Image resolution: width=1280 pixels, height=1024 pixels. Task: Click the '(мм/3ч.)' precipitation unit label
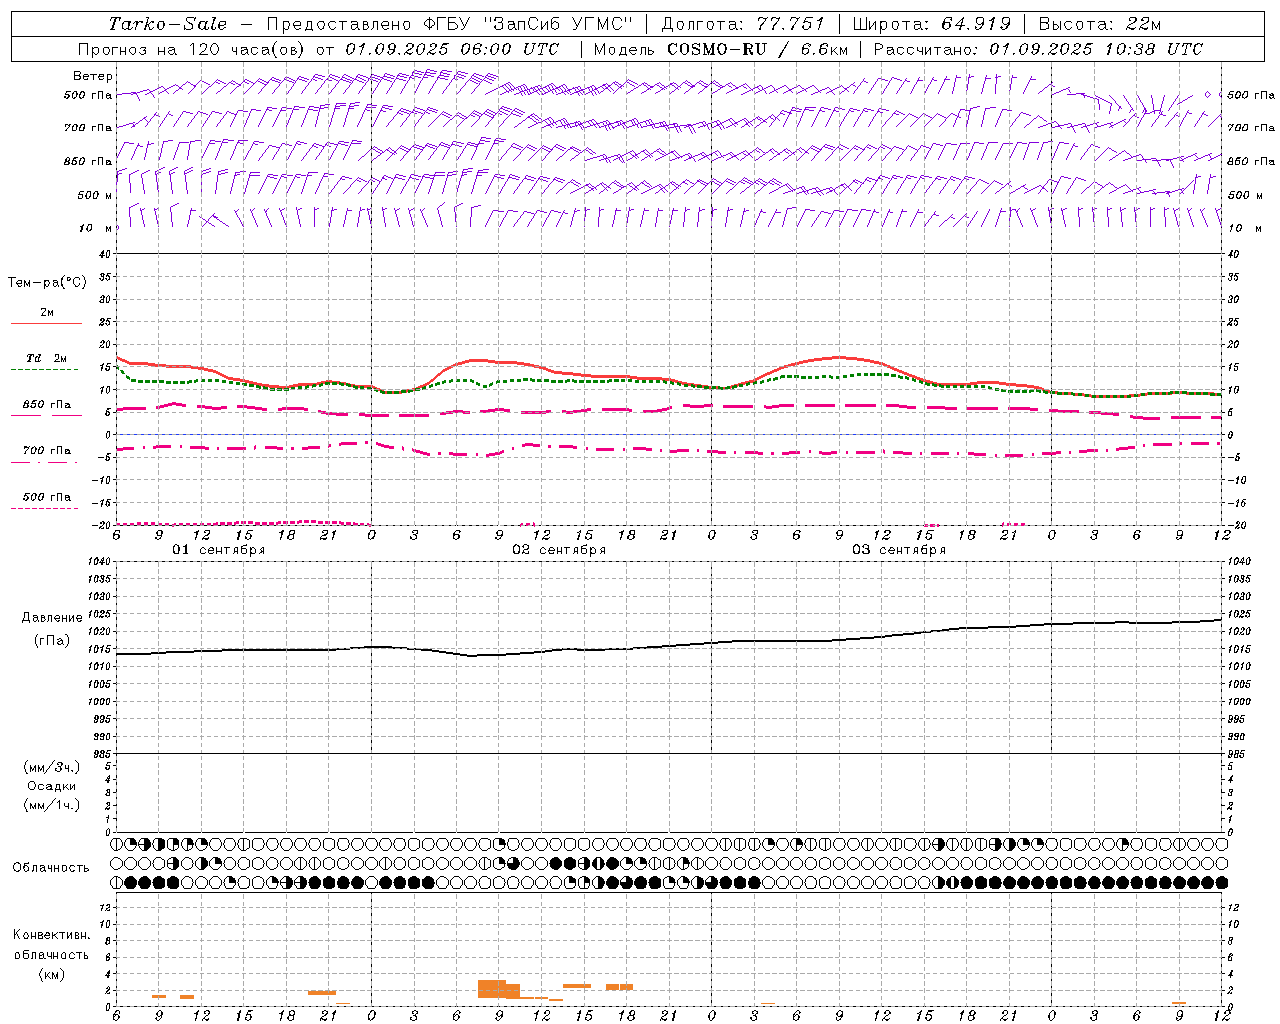(51, 767)
